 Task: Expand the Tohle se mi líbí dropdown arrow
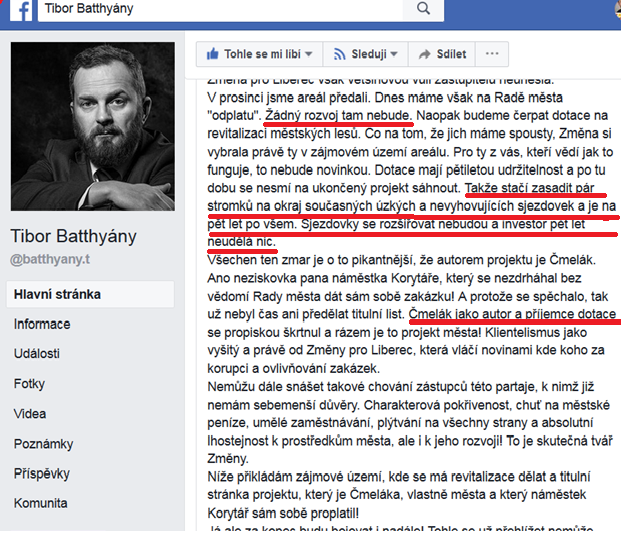coord(309,54)
